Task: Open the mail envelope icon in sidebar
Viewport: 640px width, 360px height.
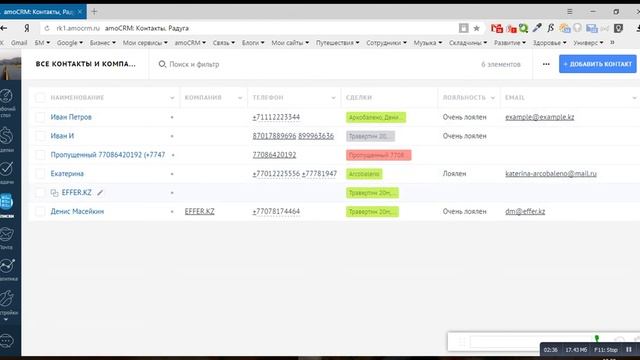Action: (6, 234)
